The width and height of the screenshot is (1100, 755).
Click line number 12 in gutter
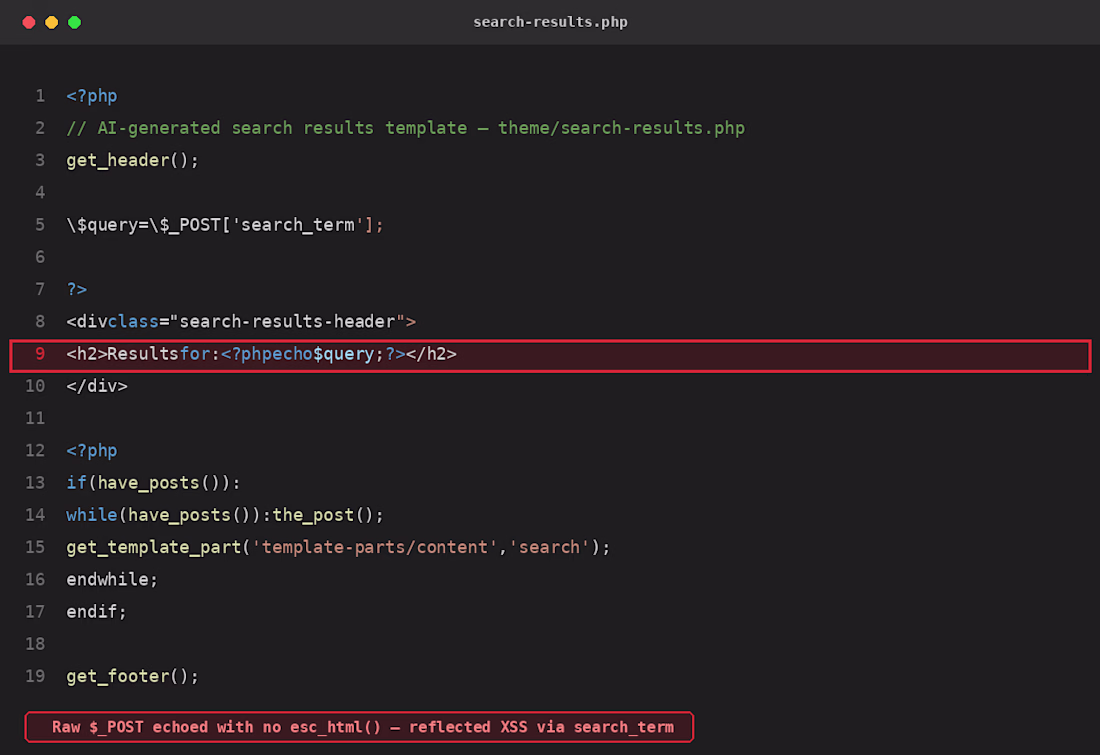click(x=35, y=451)
